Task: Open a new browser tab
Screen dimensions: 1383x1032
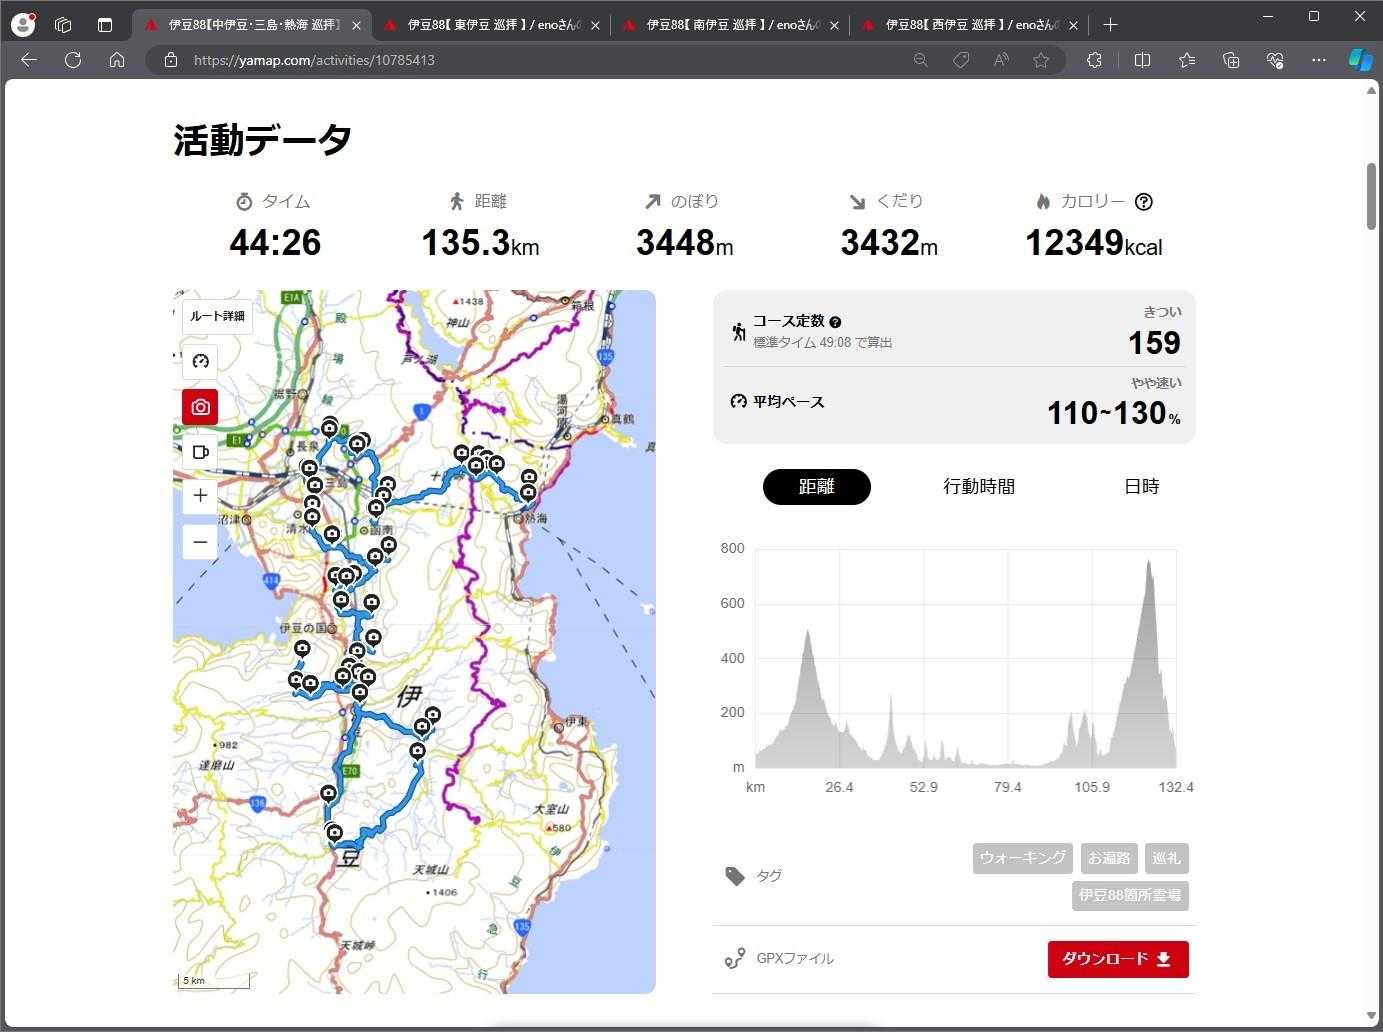Action: click(x=1110, y=25)
